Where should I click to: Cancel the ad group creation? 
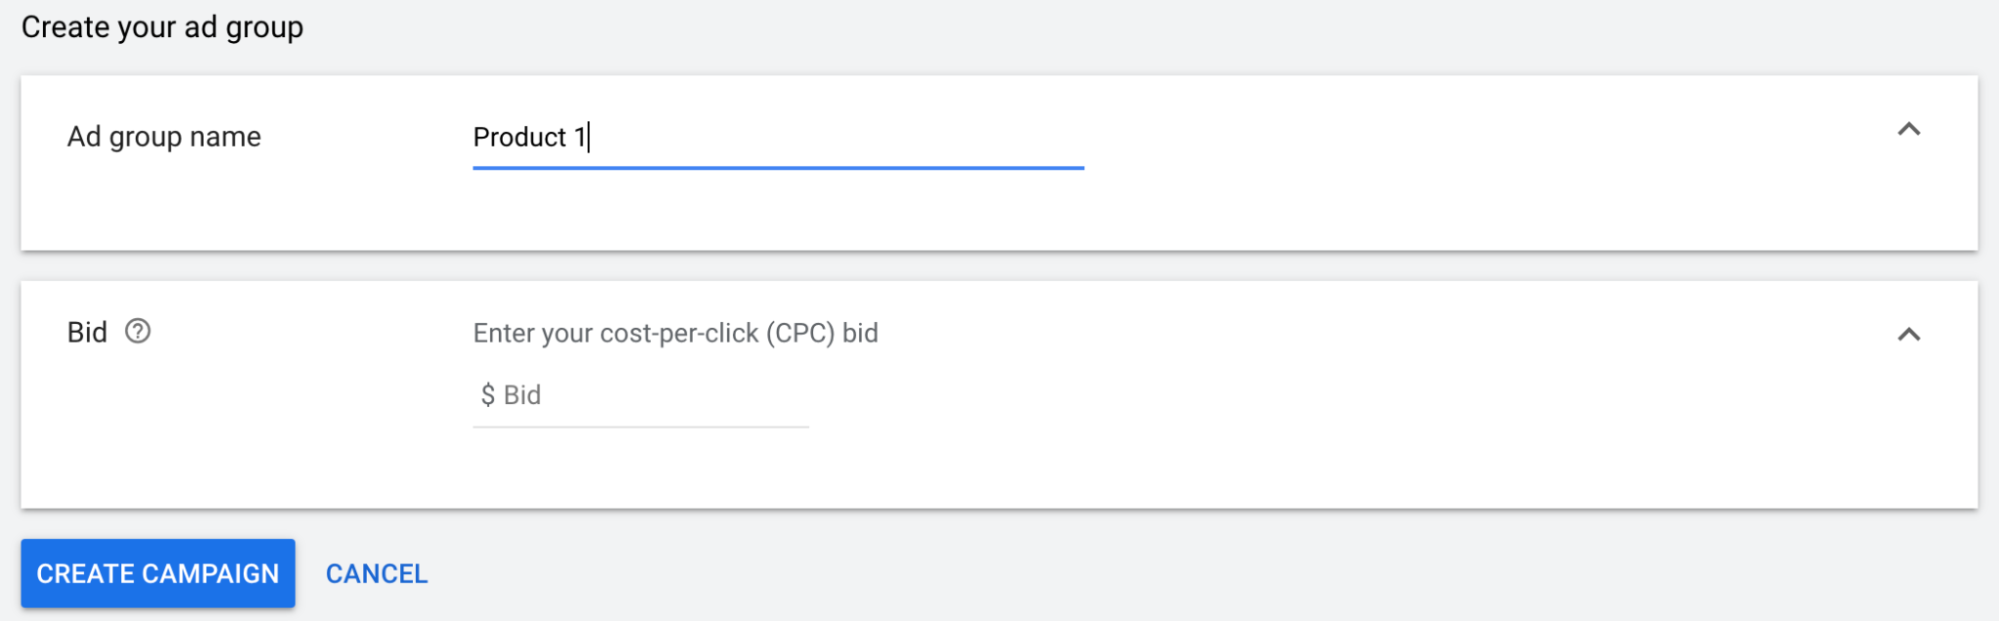point(376,574)
